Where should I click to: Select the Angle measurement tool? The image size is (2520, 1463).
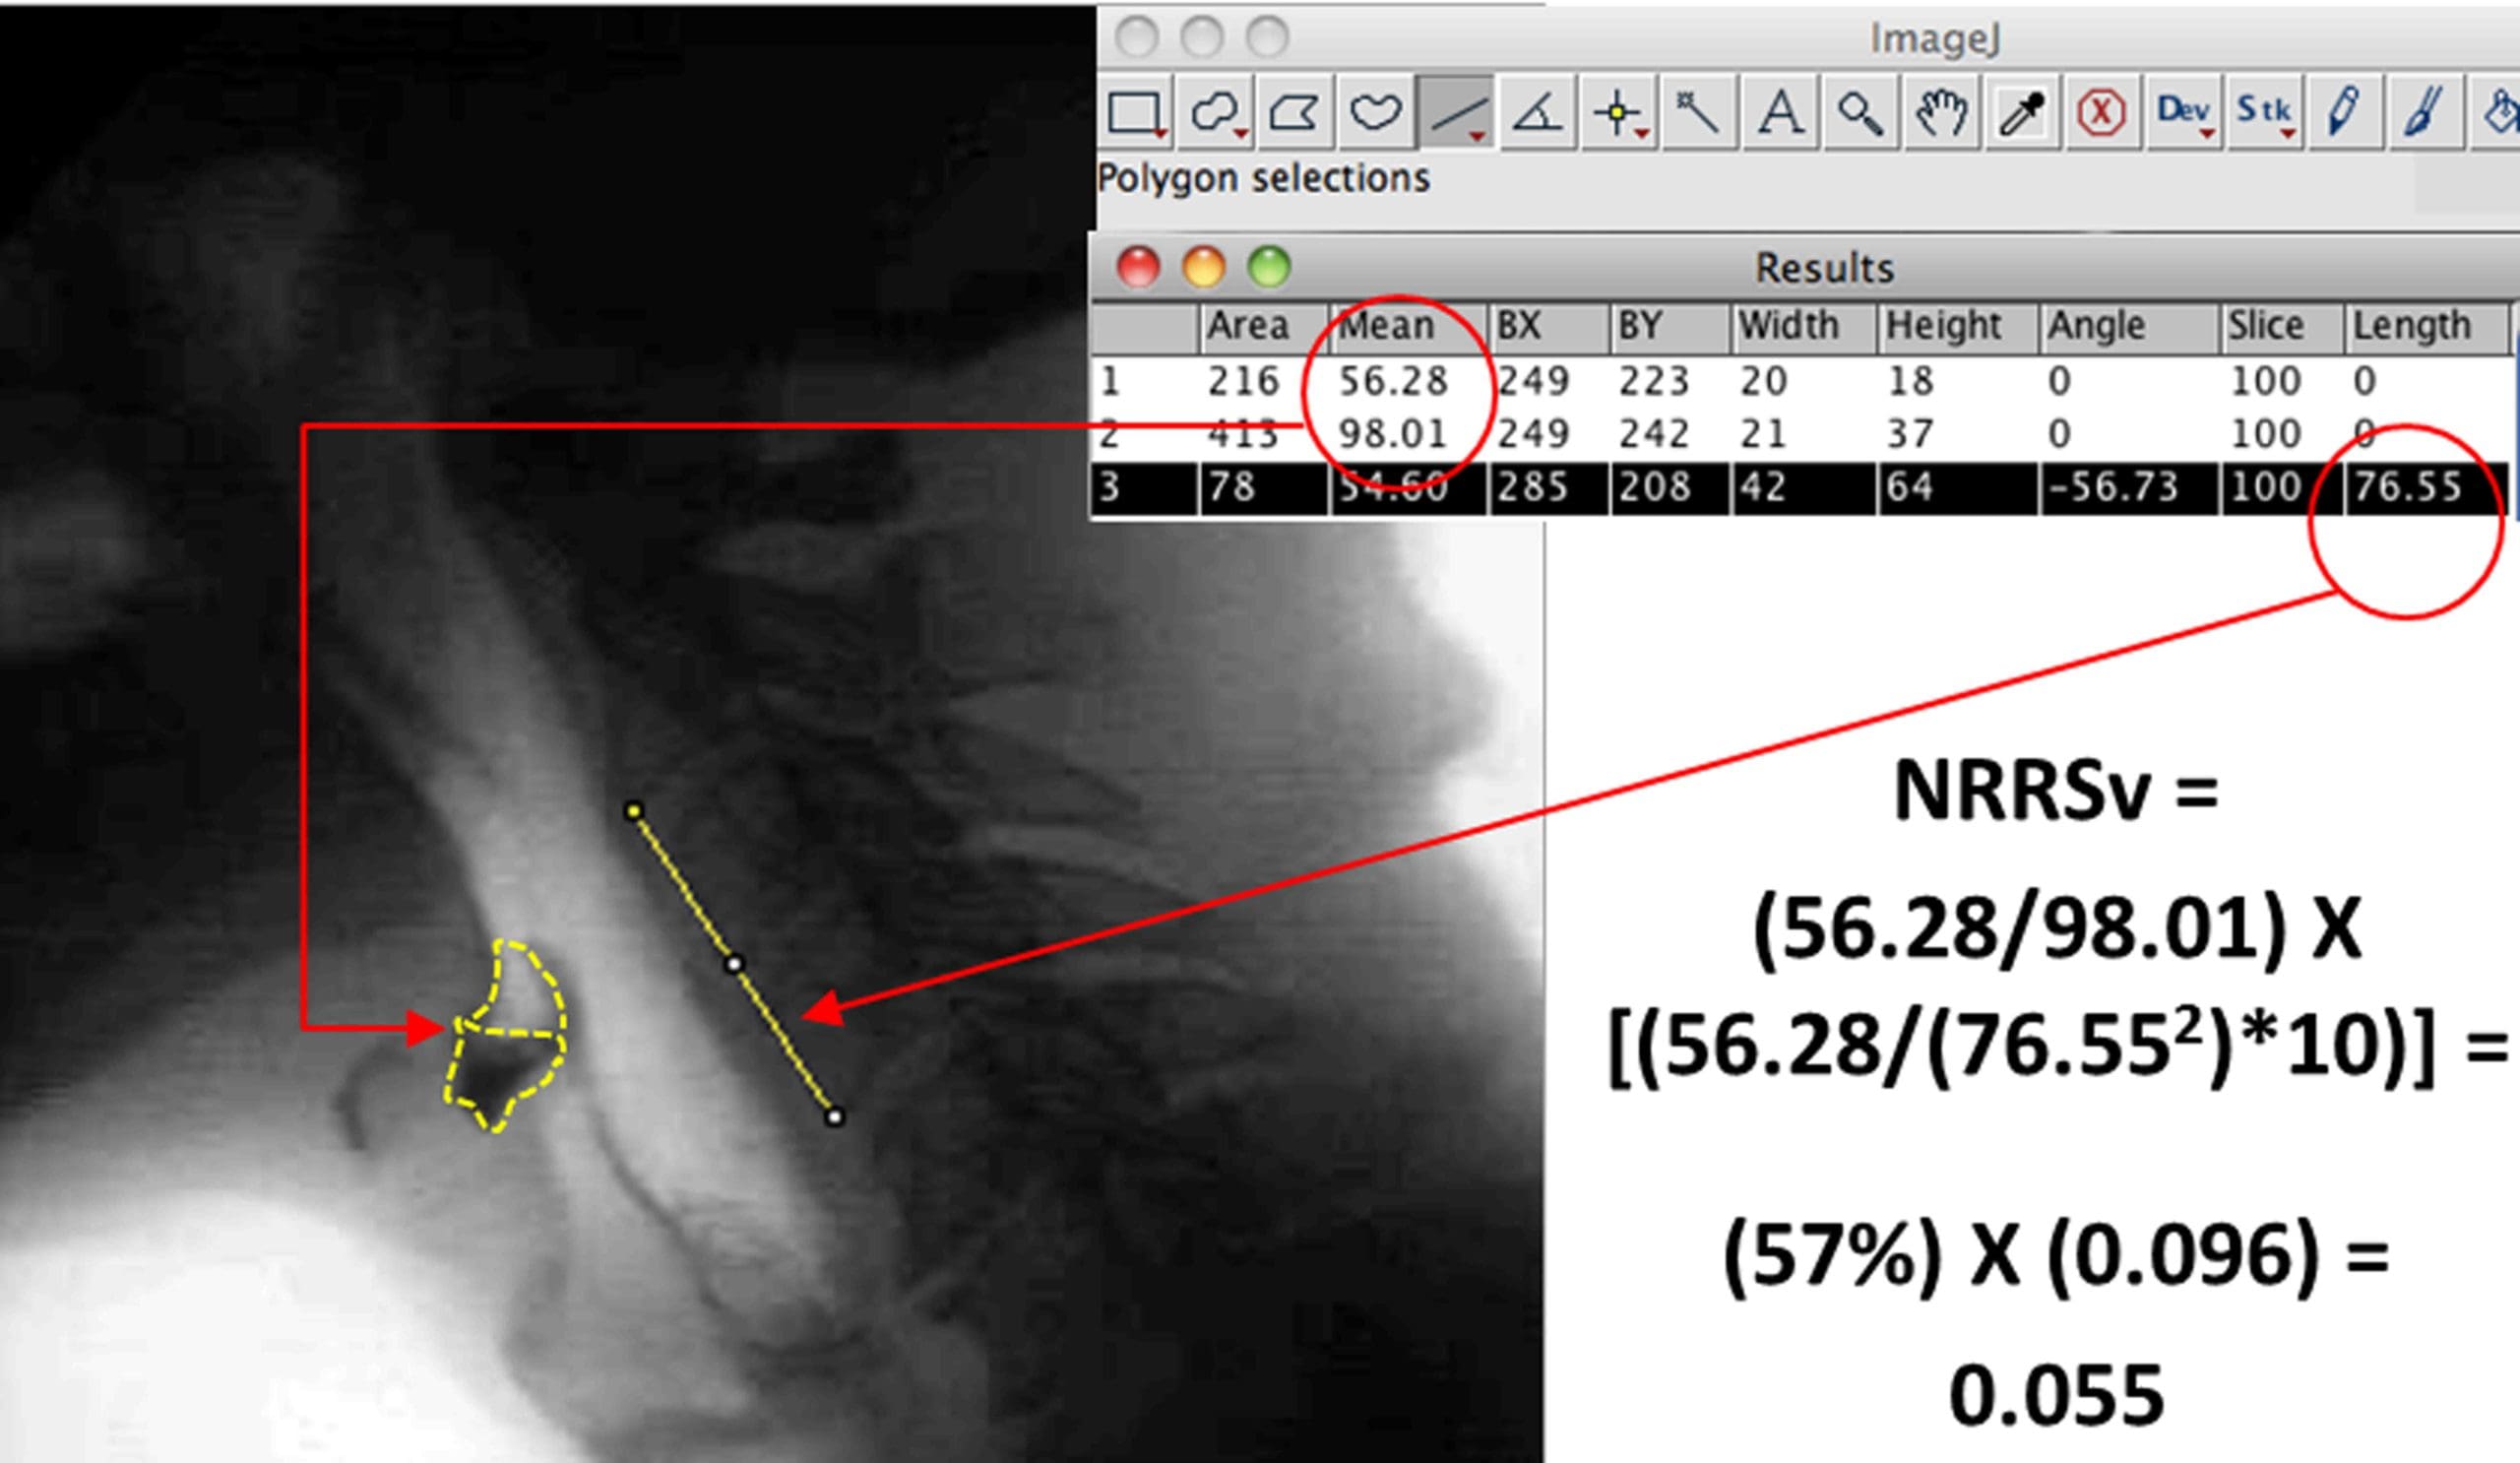(x=1537, y=112)
